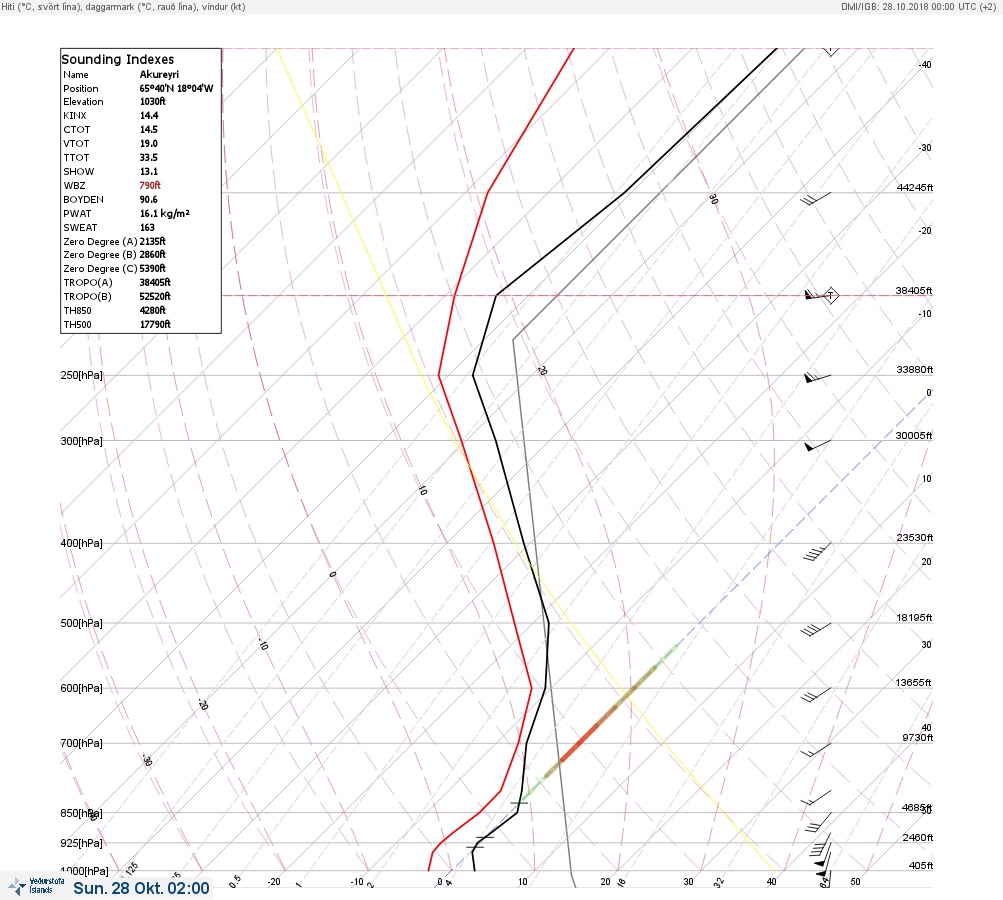
Task: Click the SWEAT value '163'
Action: pos(147,227)
